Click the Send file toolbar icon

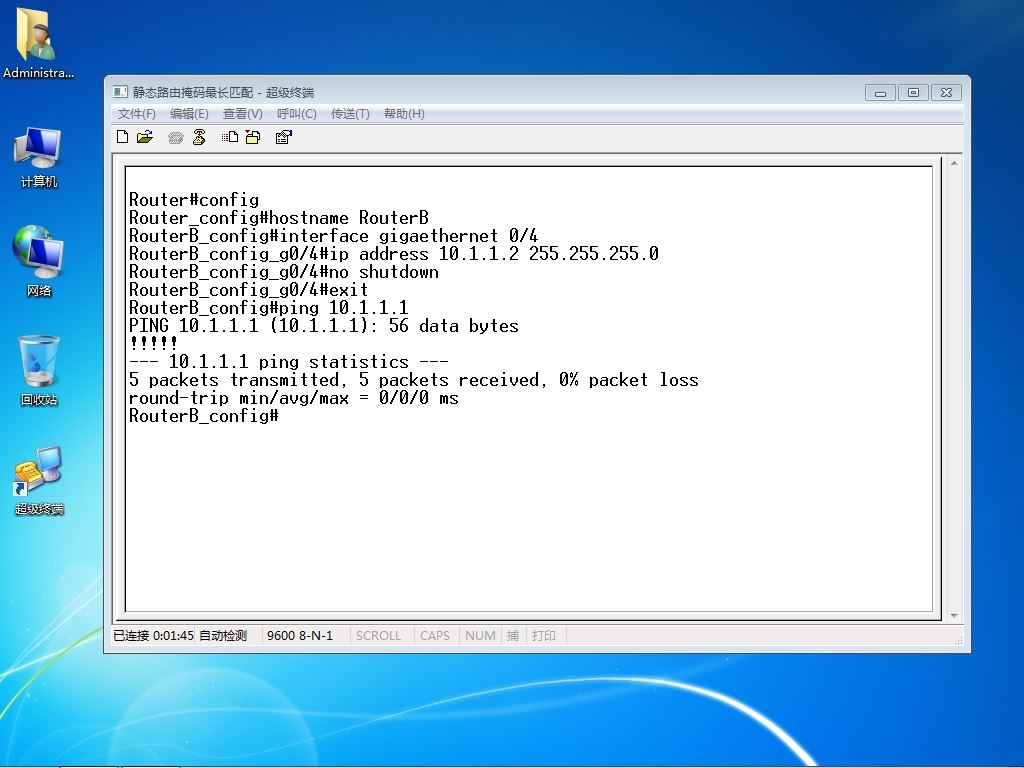click(229, 136)
